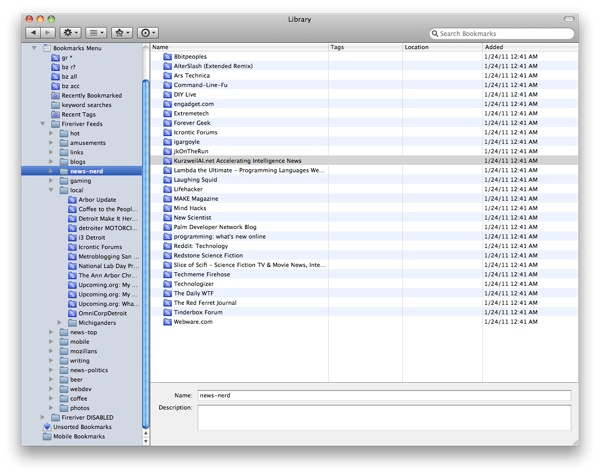Click the Webware.com feed icon
Viewport: 600px width, 475px height.
167,322
